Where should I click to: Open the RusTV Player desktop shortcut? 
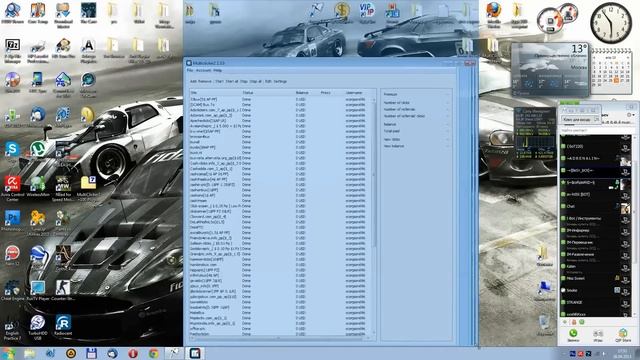(x=38, y=291)
